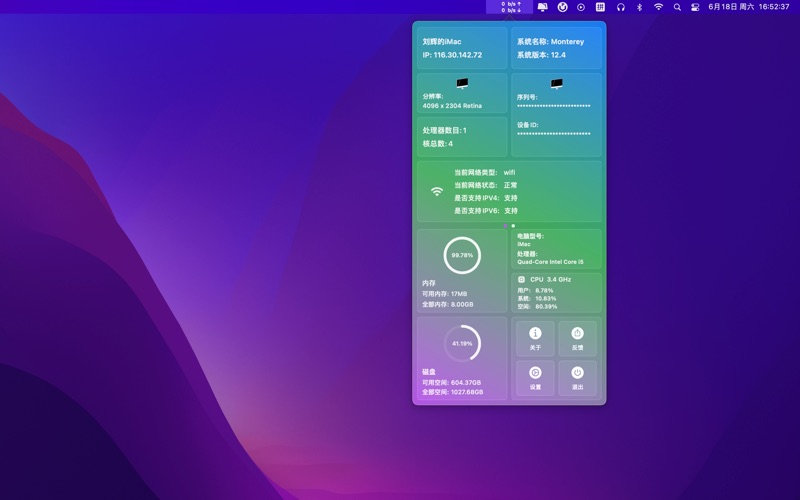The width and height of the screenshot is (800, 500).
Task: Click the headphones icon in menu bar
Action: click(x=620, y=7)
